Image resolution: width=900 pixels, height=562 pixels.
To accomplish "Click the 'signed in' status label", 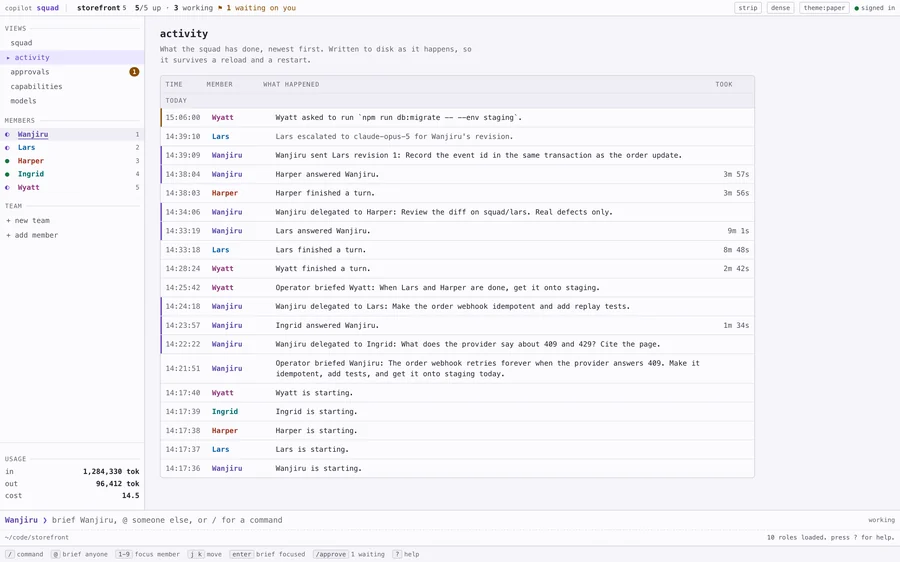I will point(878,8).
